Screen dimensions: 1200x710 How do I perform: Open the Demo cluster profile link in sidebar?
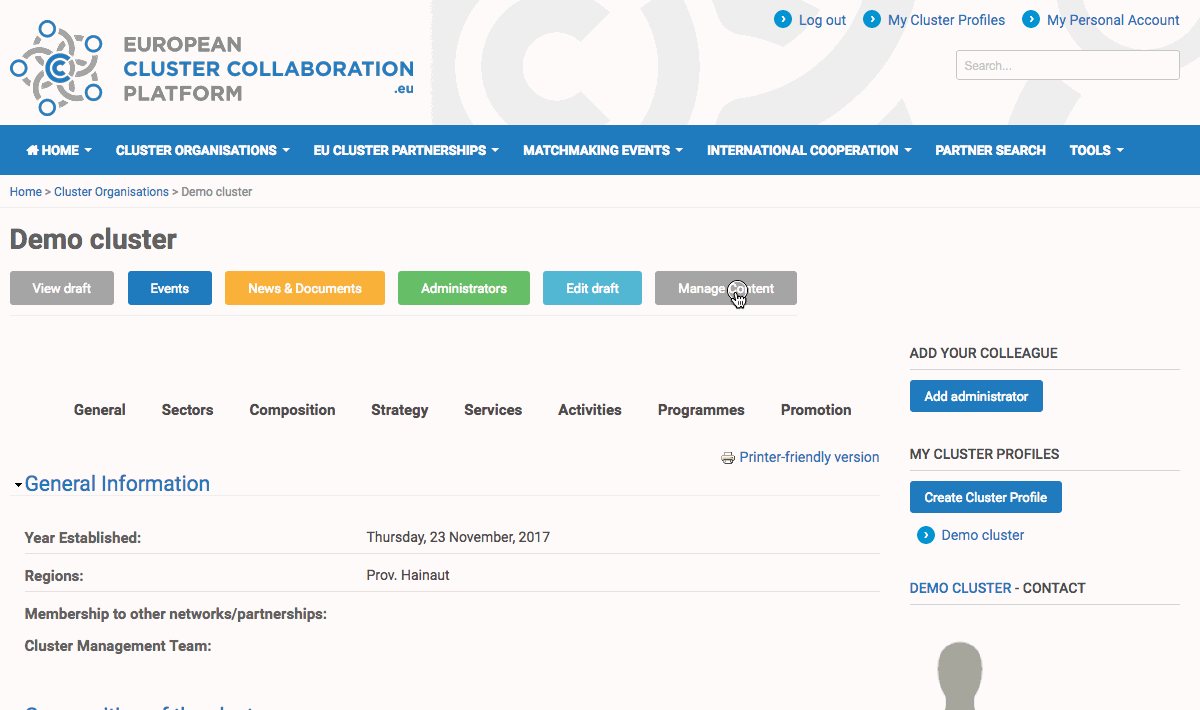tap(983, 535)
